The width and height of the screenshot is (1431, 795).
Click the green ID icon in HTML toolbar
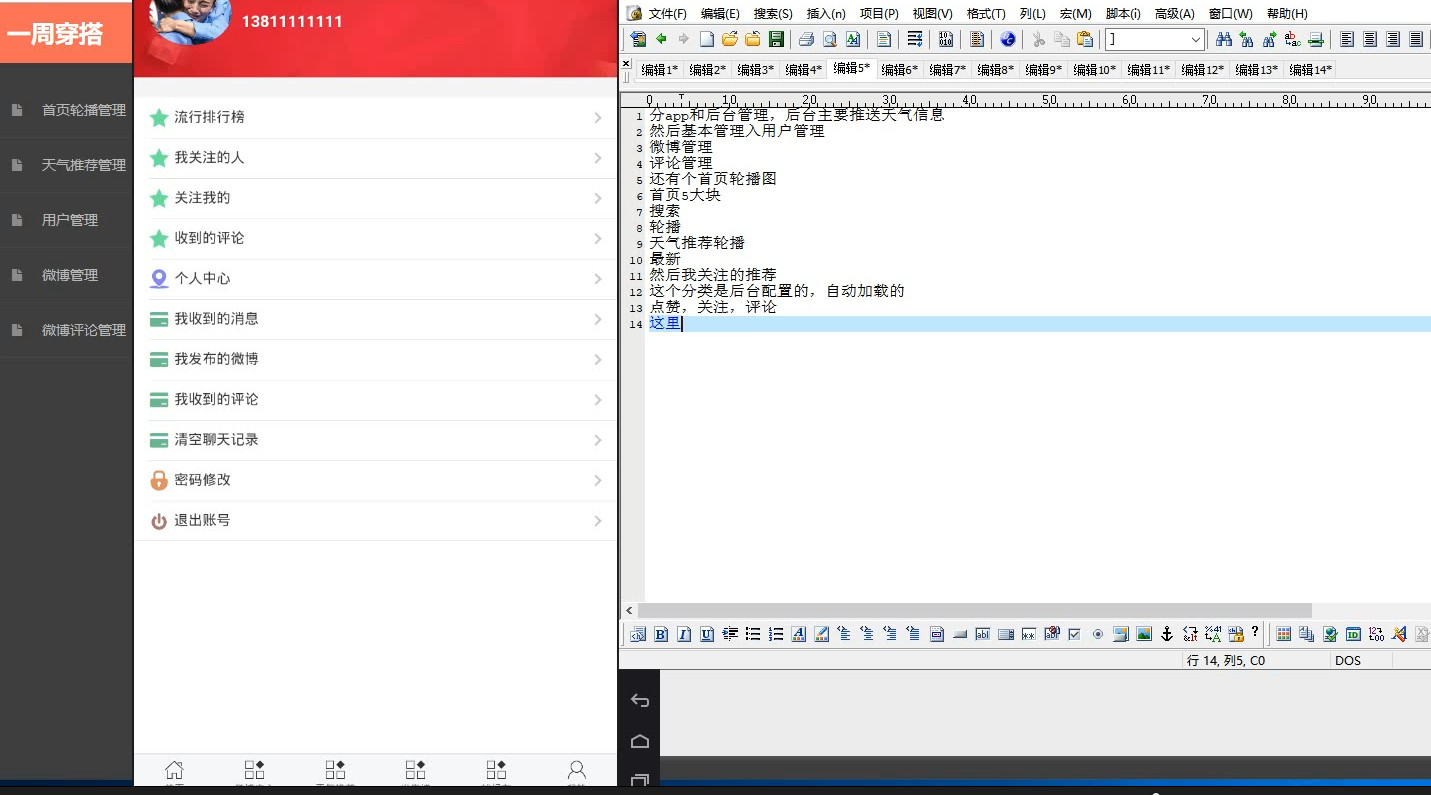[1353, 634]
